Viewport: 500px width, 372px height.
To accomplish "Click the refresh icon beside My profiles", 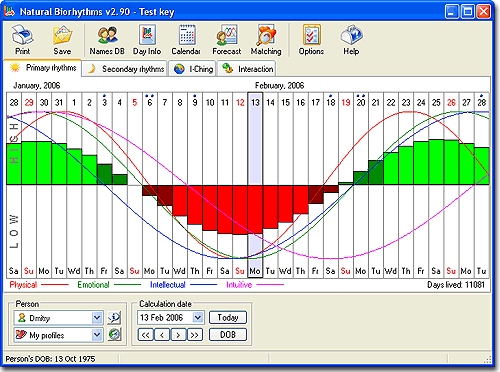I will coord(114,335).
